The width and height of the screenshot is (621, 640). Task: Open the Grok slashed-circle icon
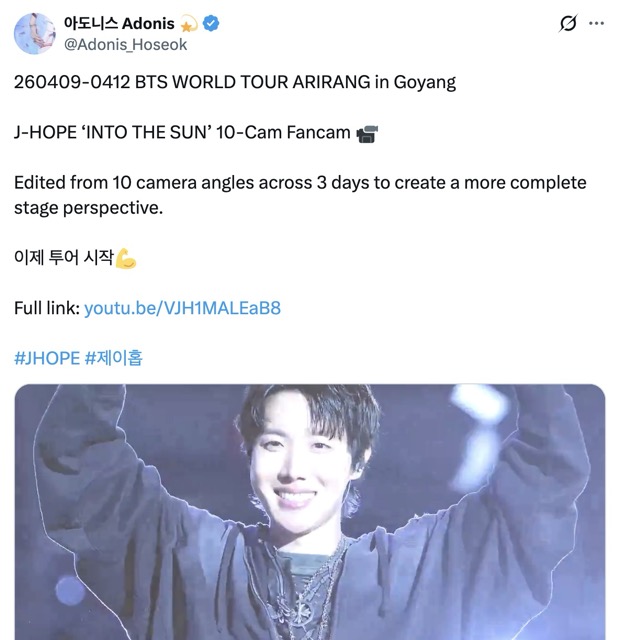568,23
